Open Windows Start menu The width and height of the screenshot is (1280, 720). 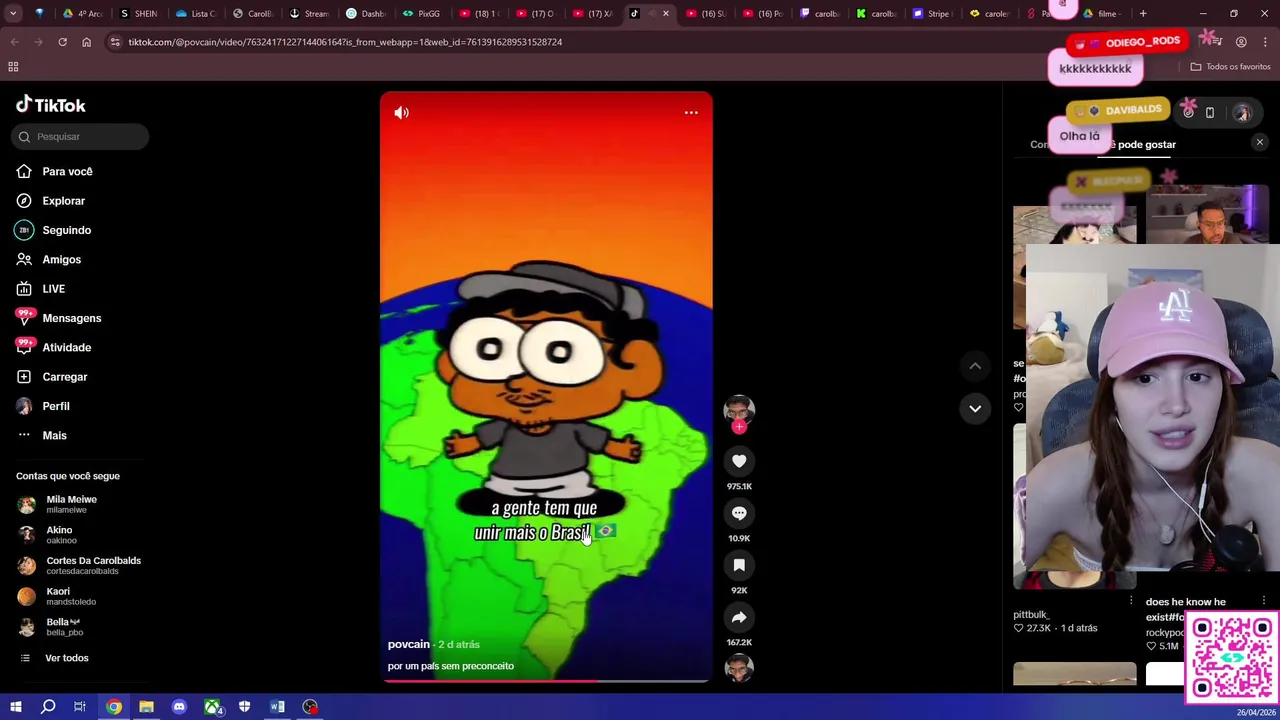(15, 707)
